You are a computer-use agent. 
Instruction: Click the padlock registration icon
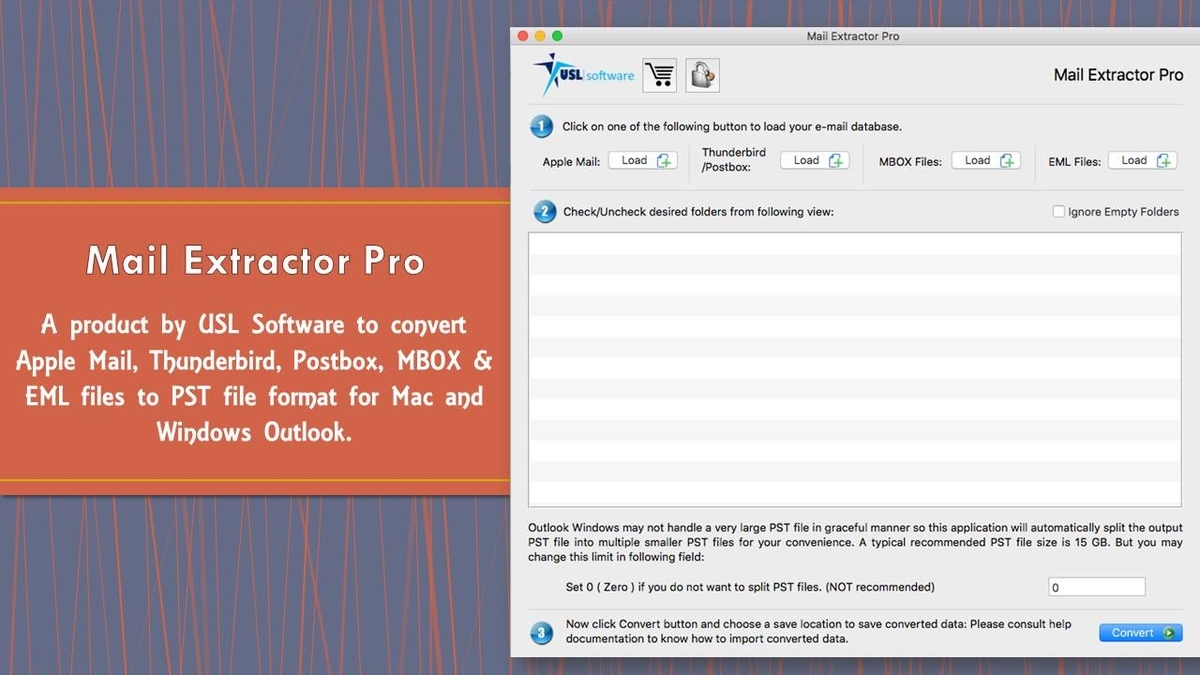pyautogui.click(x=703, y=75)
